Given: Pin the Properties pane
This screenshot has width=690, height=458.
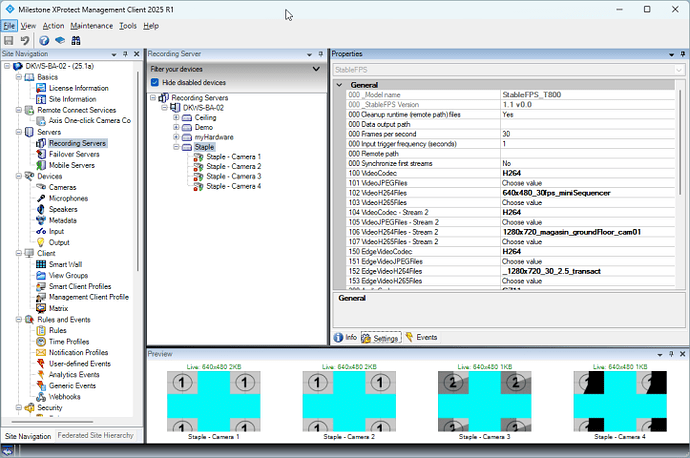Looking at the screenshot, I should 683,54.
